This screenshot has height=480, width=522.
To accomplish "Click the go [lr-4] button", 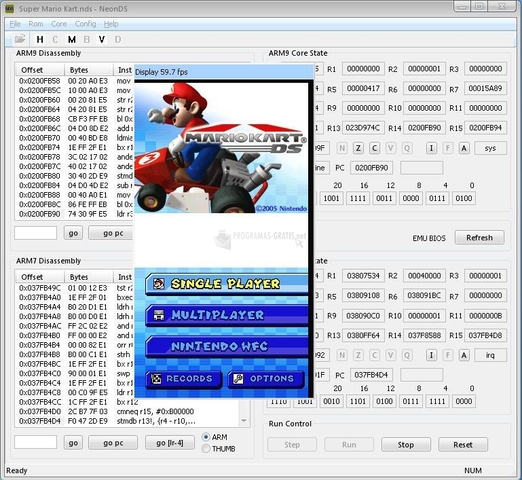I will [170, 443].
